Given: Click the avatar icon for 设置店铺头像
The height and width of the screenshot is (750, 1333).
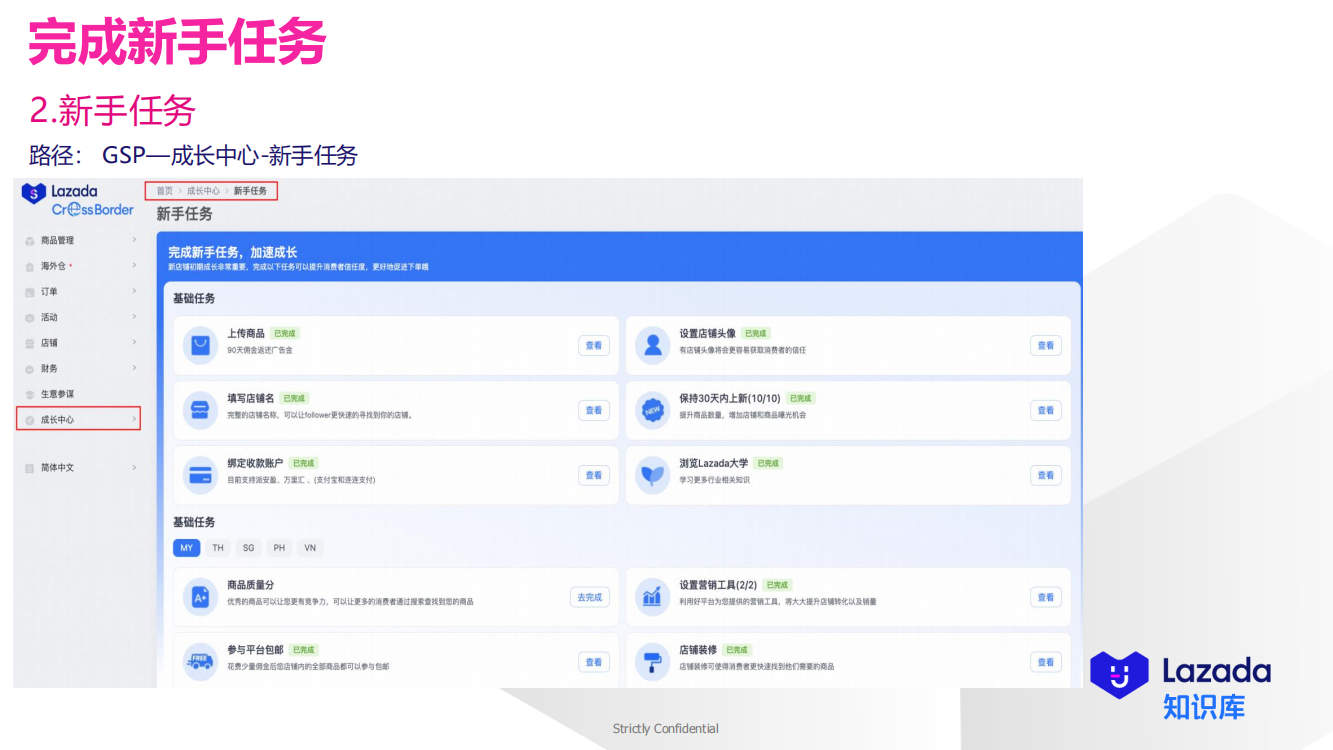Looking at the screenshot, I should (x=652, y=345).
